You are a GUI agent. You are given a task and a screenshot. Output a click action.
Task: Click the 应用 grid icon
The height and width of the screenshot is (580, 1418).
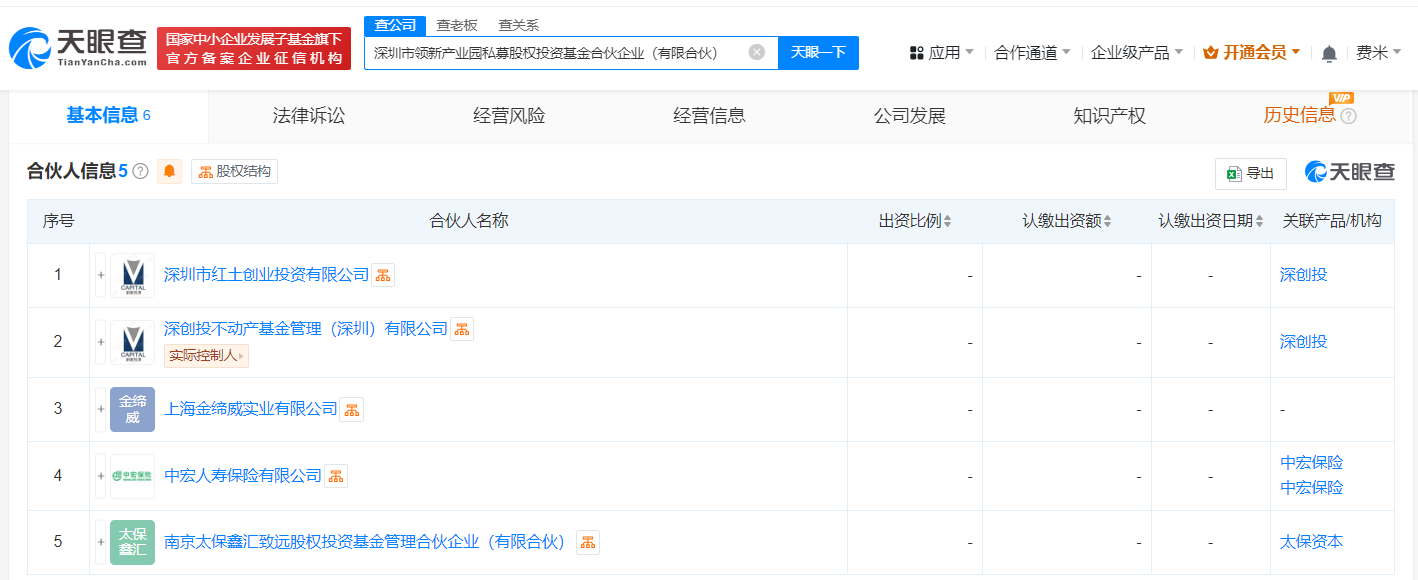[x=916, y=53]
